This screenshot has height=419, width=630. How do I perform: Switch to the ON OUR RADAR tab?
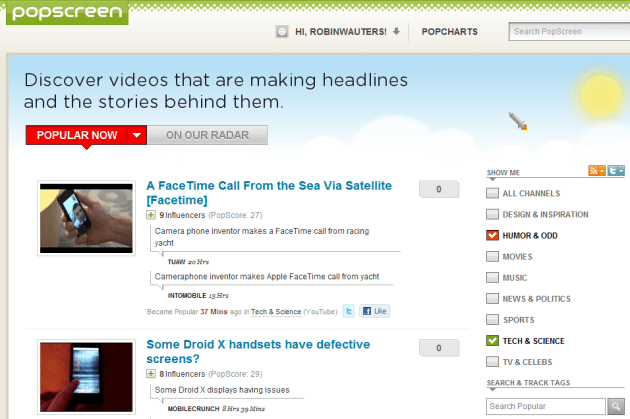click(x=207, y=135)
